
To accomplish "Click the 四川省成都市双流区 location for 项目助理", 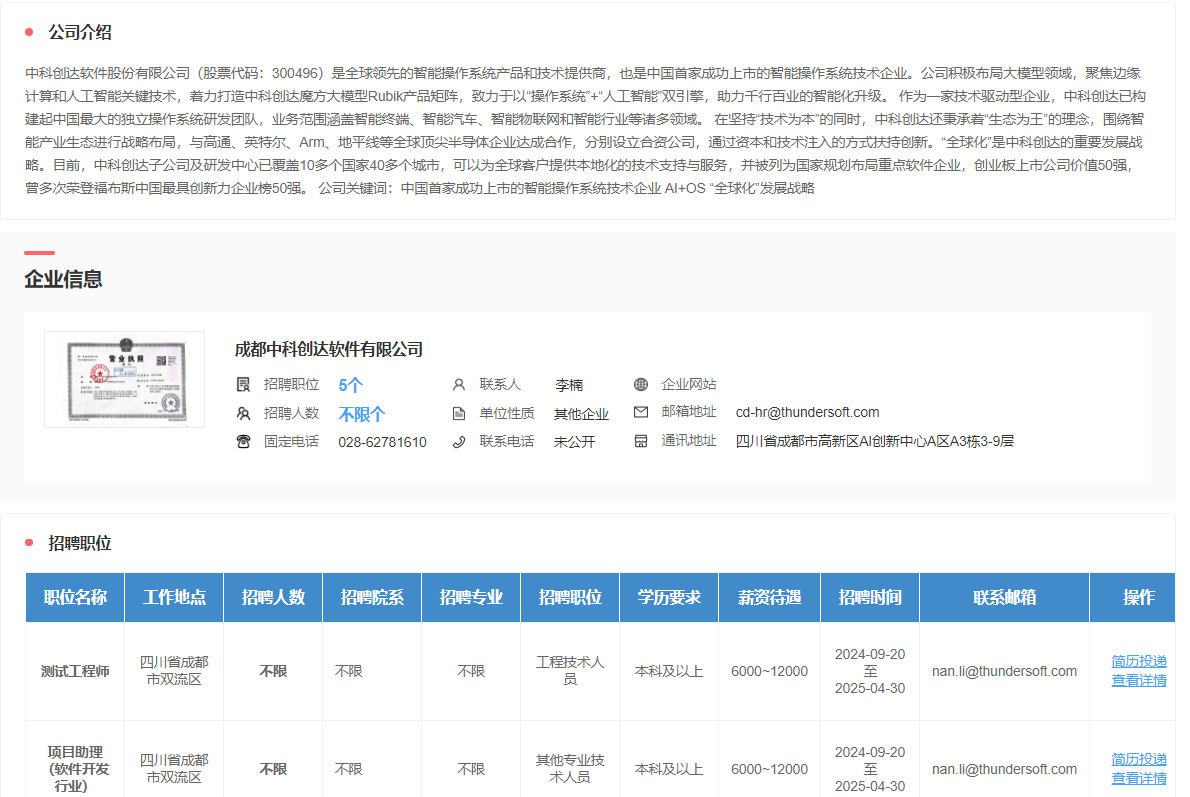I will [x=174, y=769].
